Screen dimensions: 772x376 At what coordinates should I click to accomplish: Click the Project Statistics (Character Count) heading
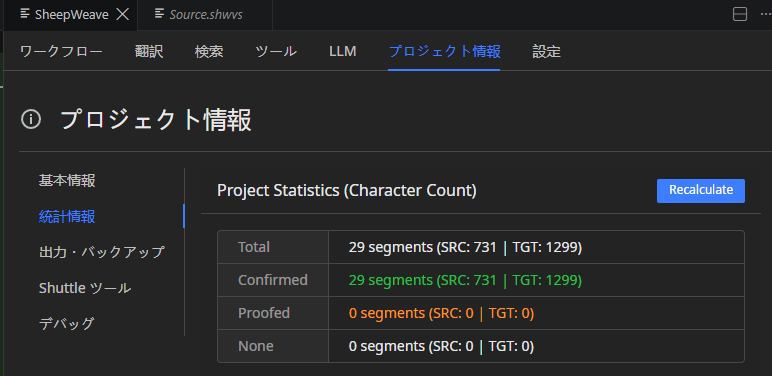(347, 190)
